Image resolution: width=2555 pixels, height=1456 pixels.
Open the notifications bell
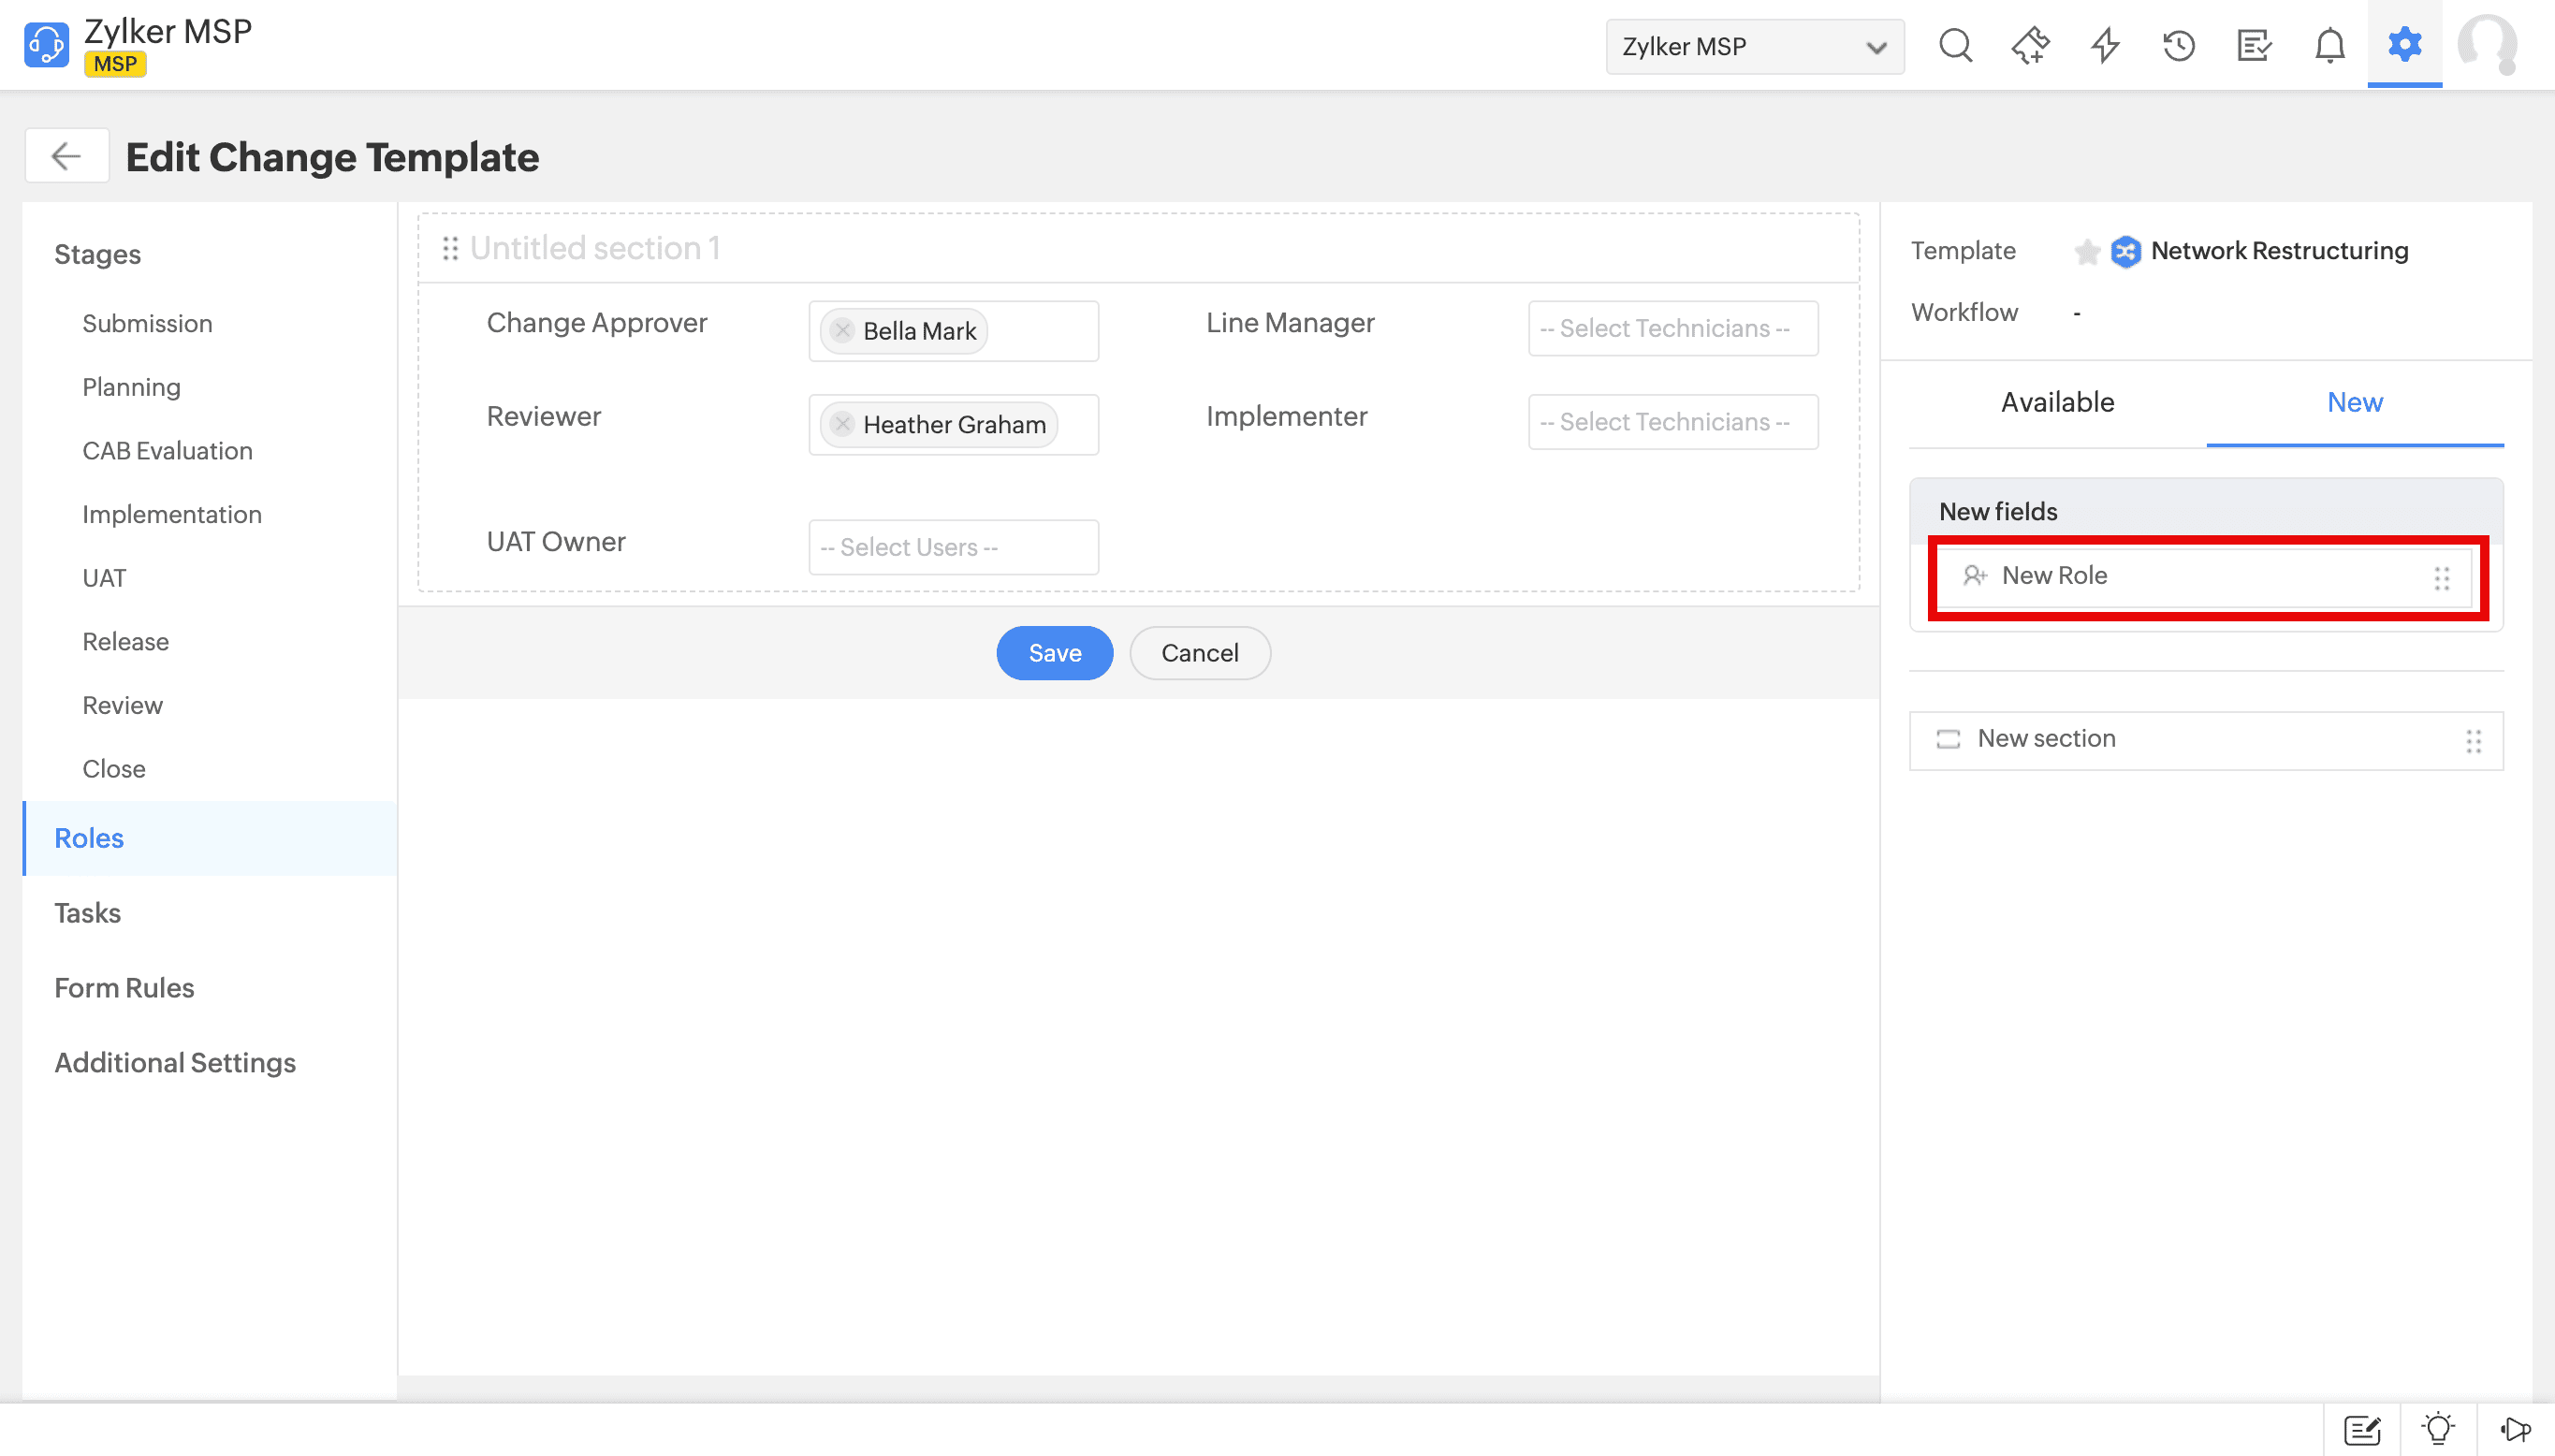tap(2329, 46)
